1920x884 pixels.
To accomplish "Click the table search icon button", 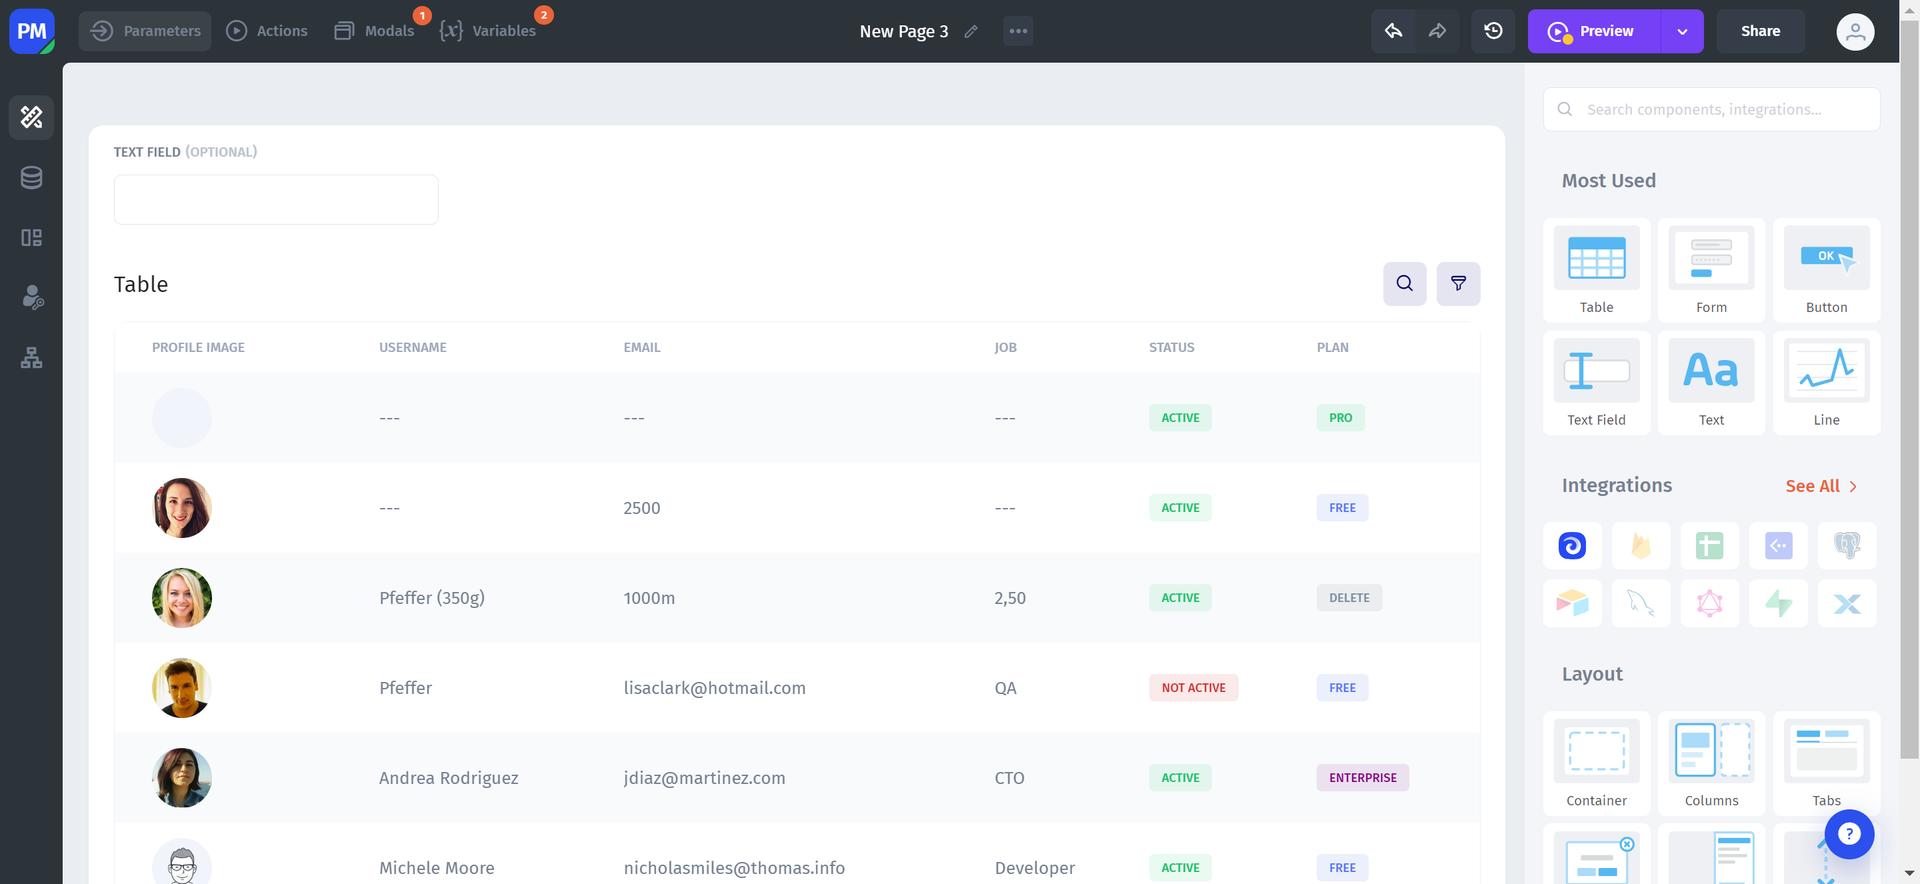I will tap(1405, 284).
